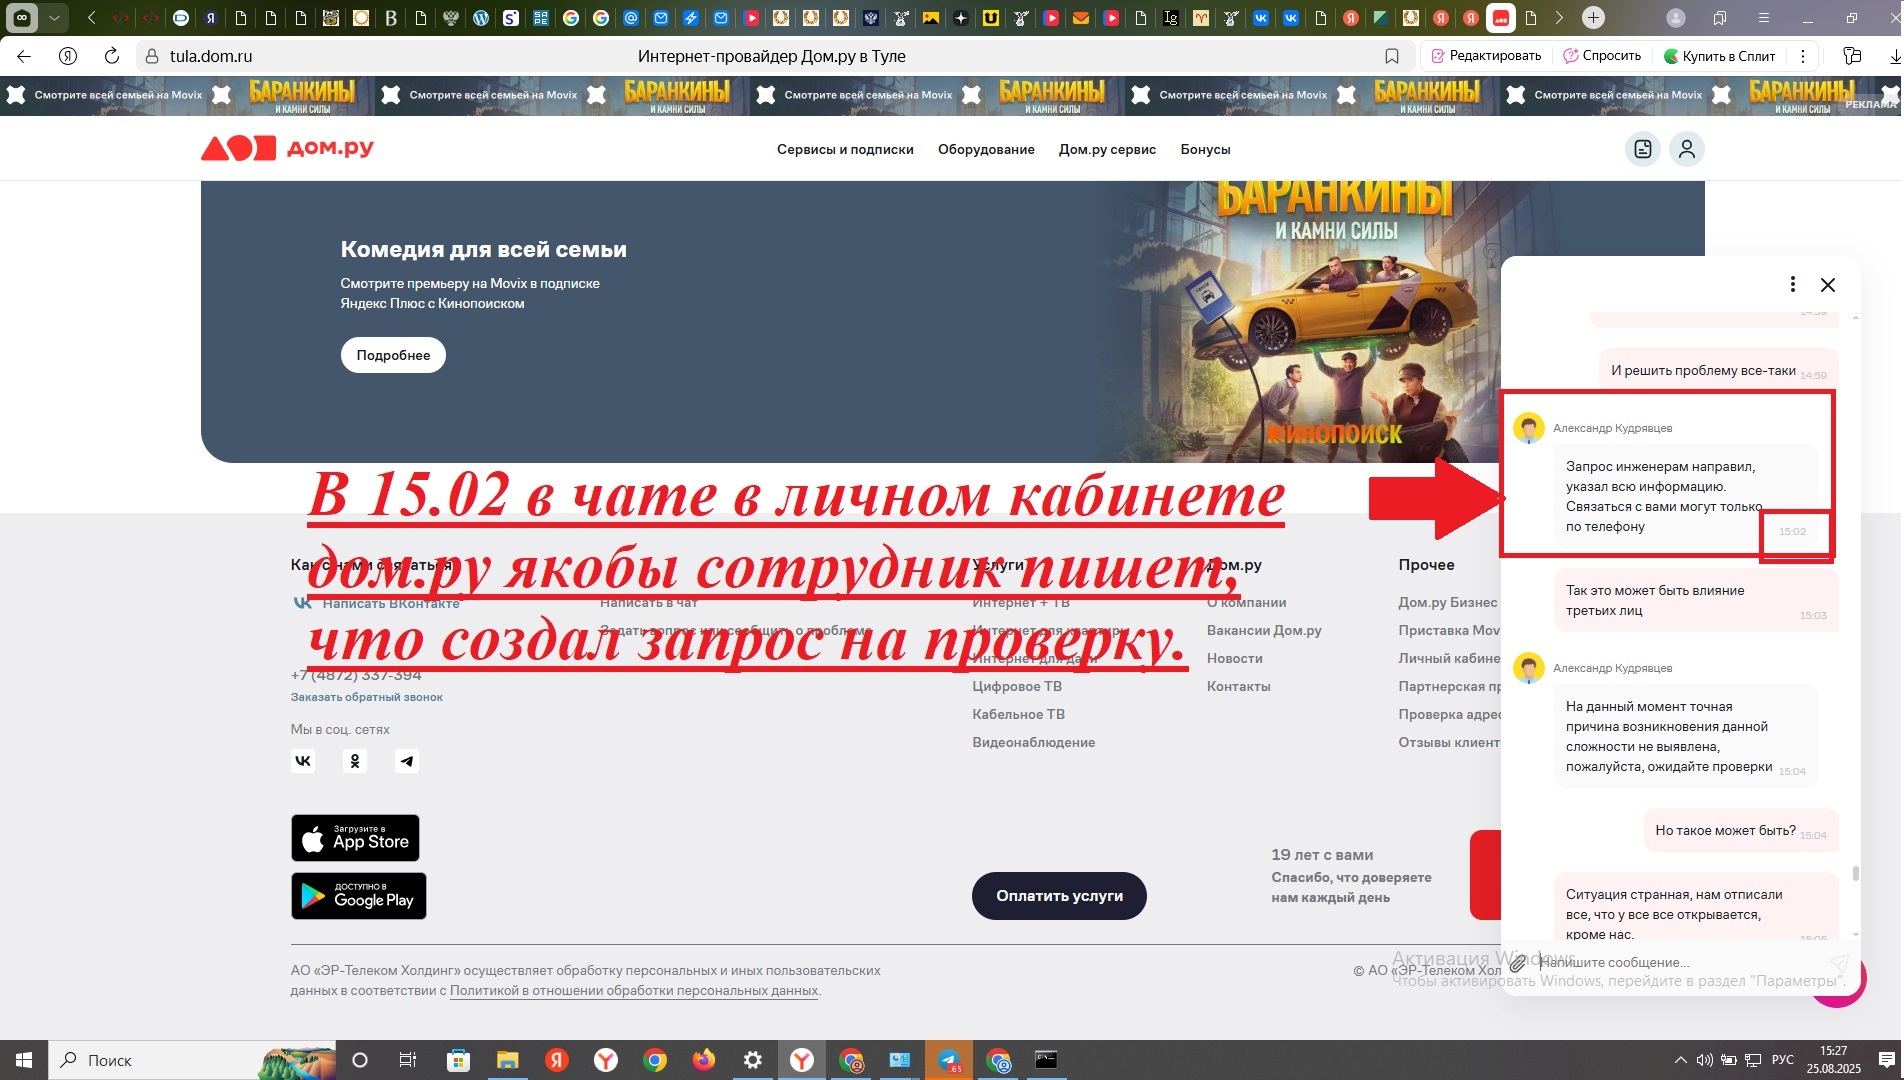This screenshot has width=1904, height=1080.
Task: Open the Новости footer link
Action: [1234, 658]
